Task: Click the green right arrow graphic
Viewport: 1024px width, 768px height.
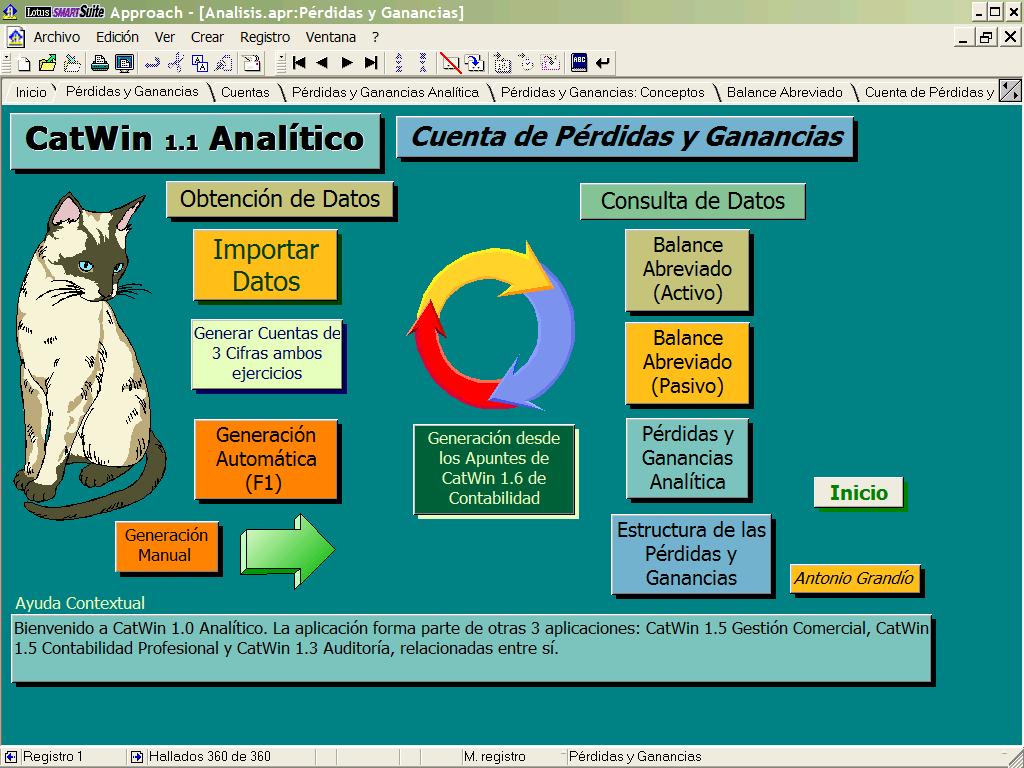Action: (x=288, y=551)
